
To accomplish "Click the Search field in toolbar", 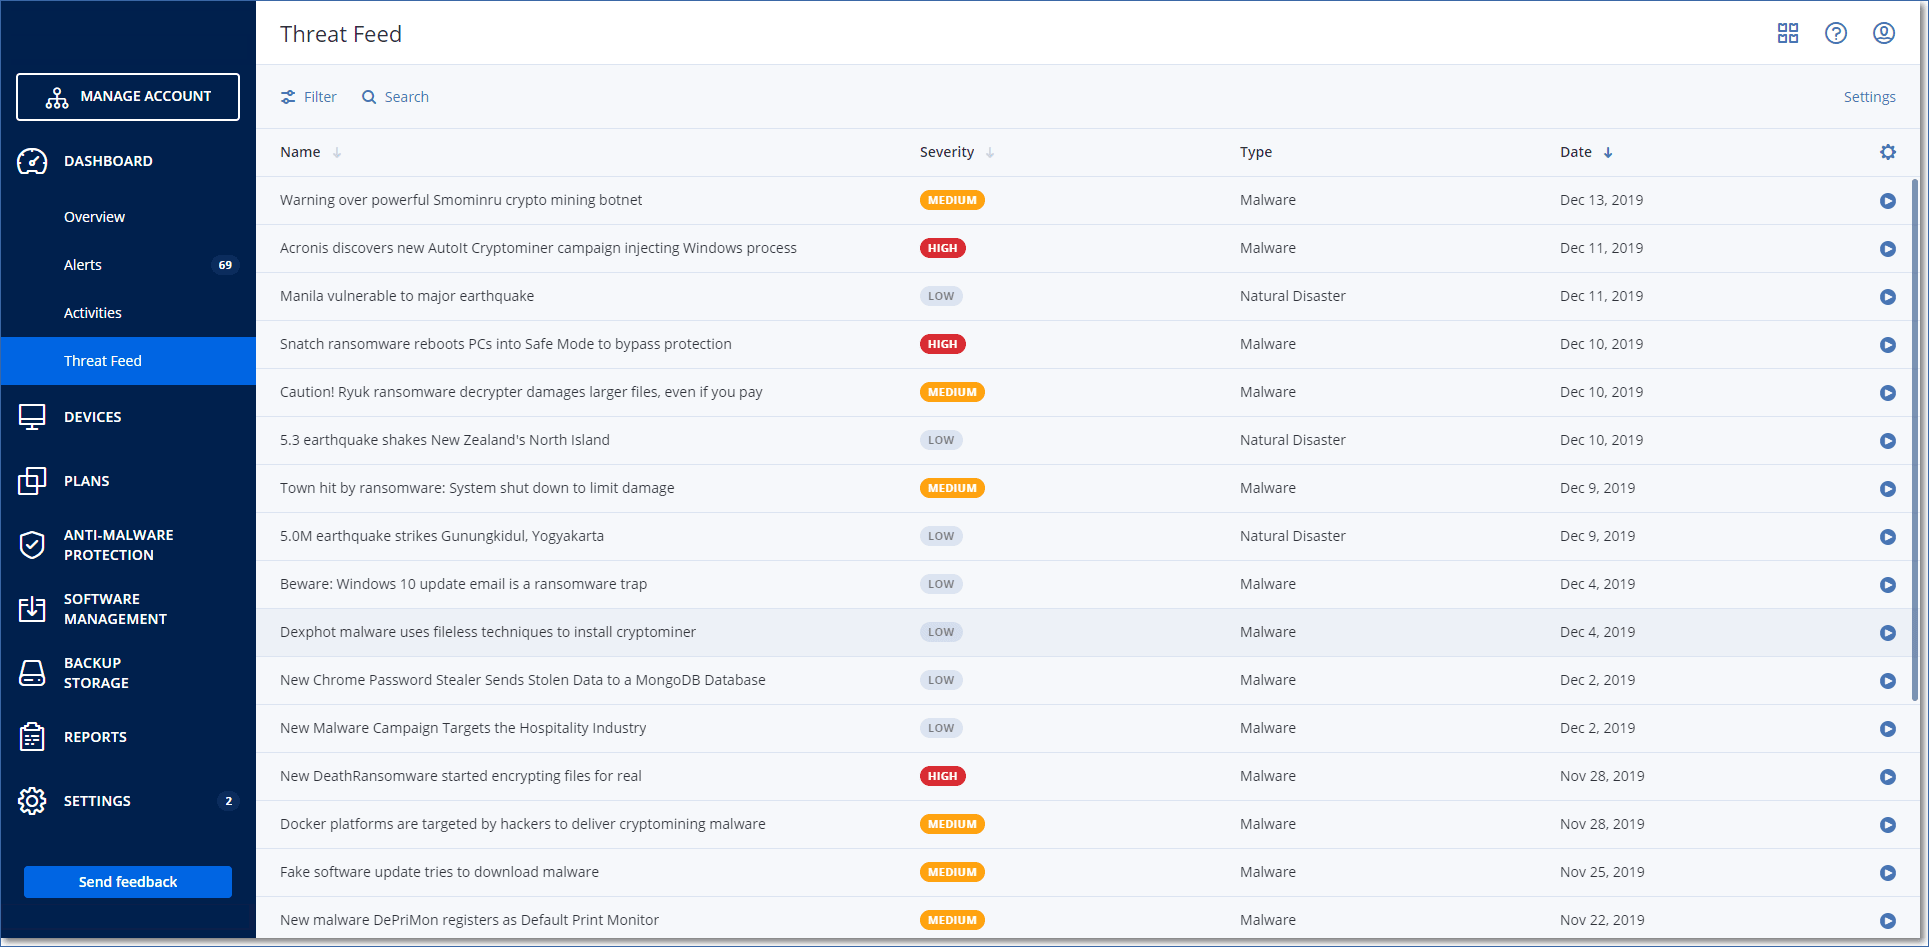I will coord(396,97).
